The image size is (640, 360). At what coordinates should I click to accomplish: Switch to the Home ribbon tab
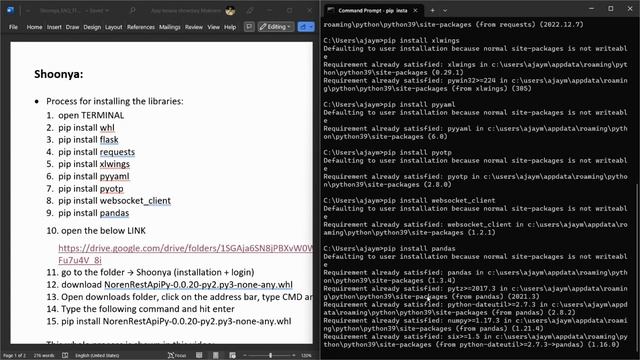point(34,27)
